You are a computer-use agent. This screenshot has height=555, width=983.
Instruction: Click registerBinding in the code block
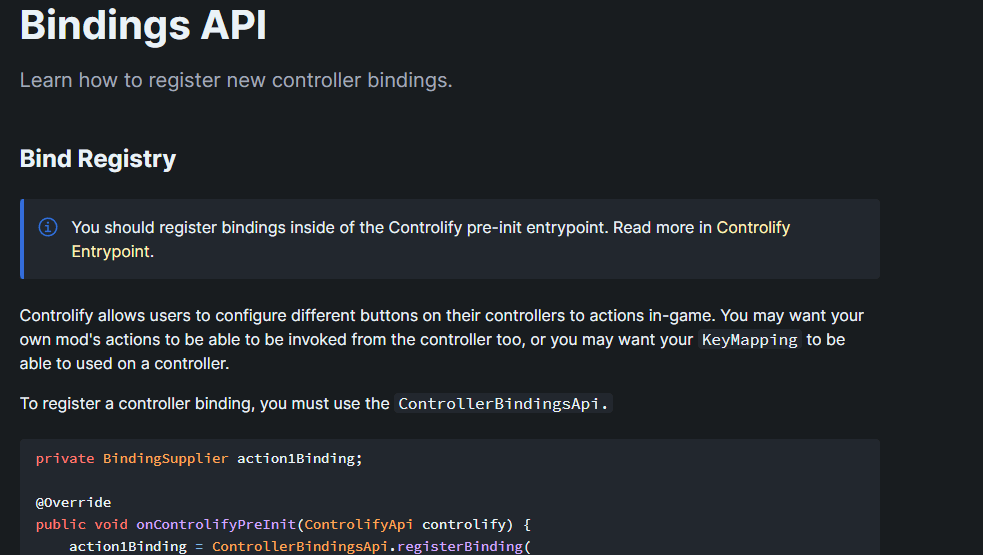458,546
